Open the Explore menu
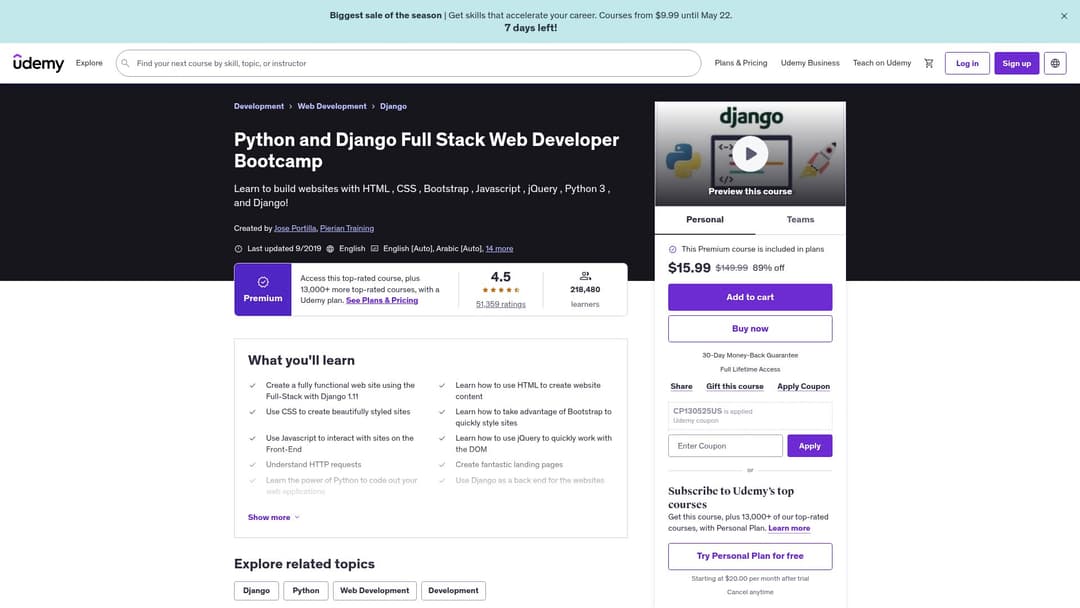Image resolution: width=1080 pixels, height=608 pixels. (x=89, y=63)
